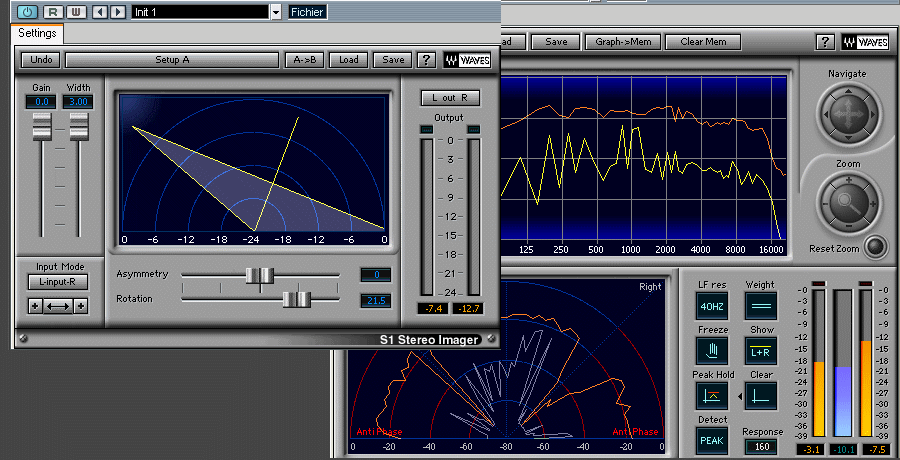Click the Waves logo in S1 Imager
This screenshot has height=460, width=900.
[468, 60]
